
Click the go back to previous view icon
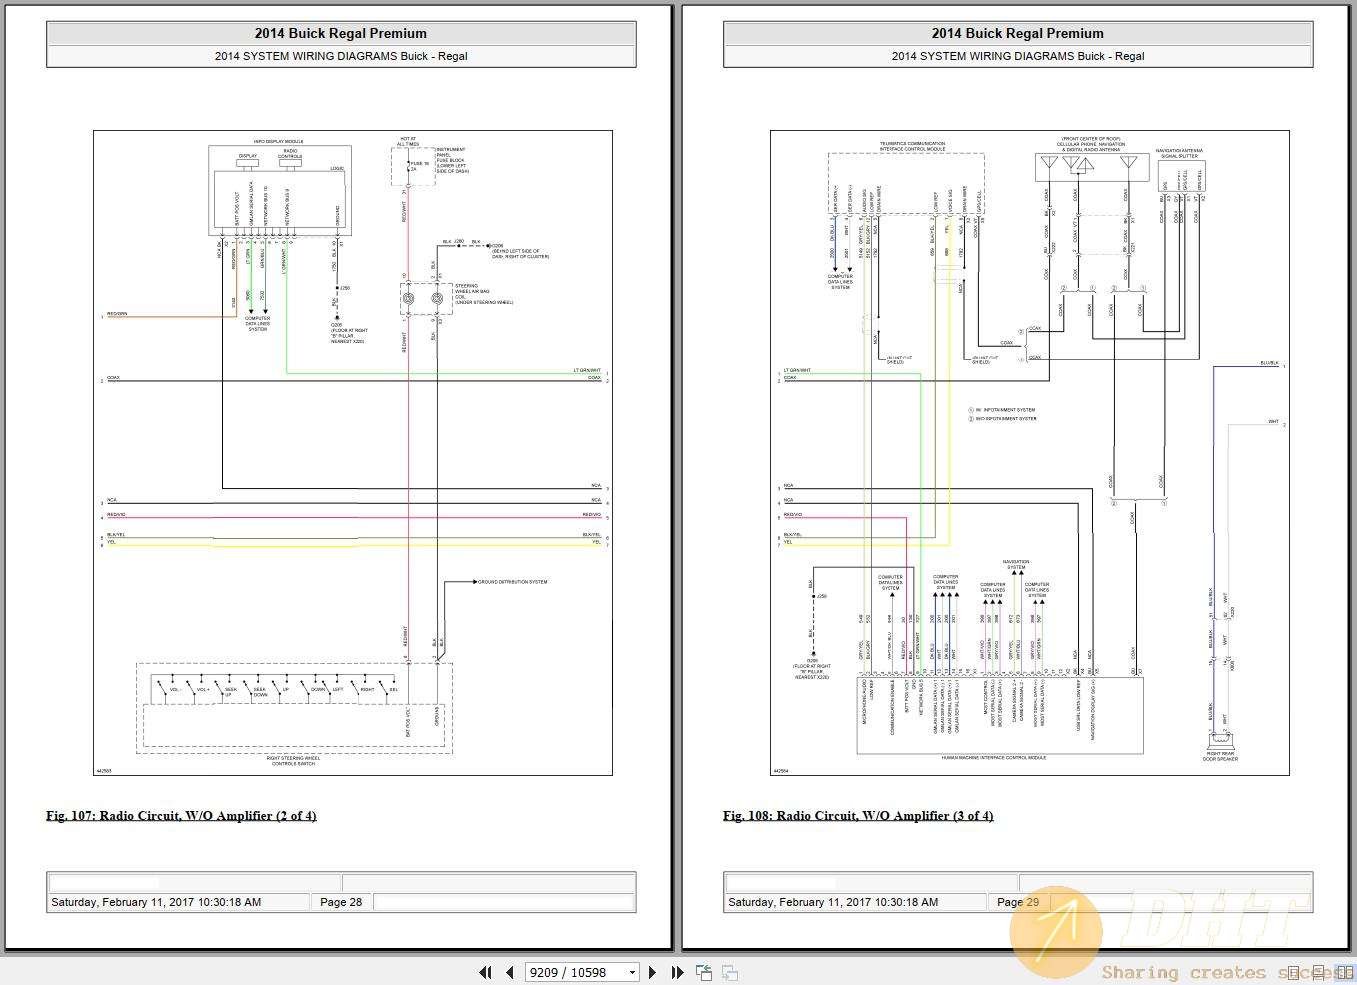[x=704, y=972]
